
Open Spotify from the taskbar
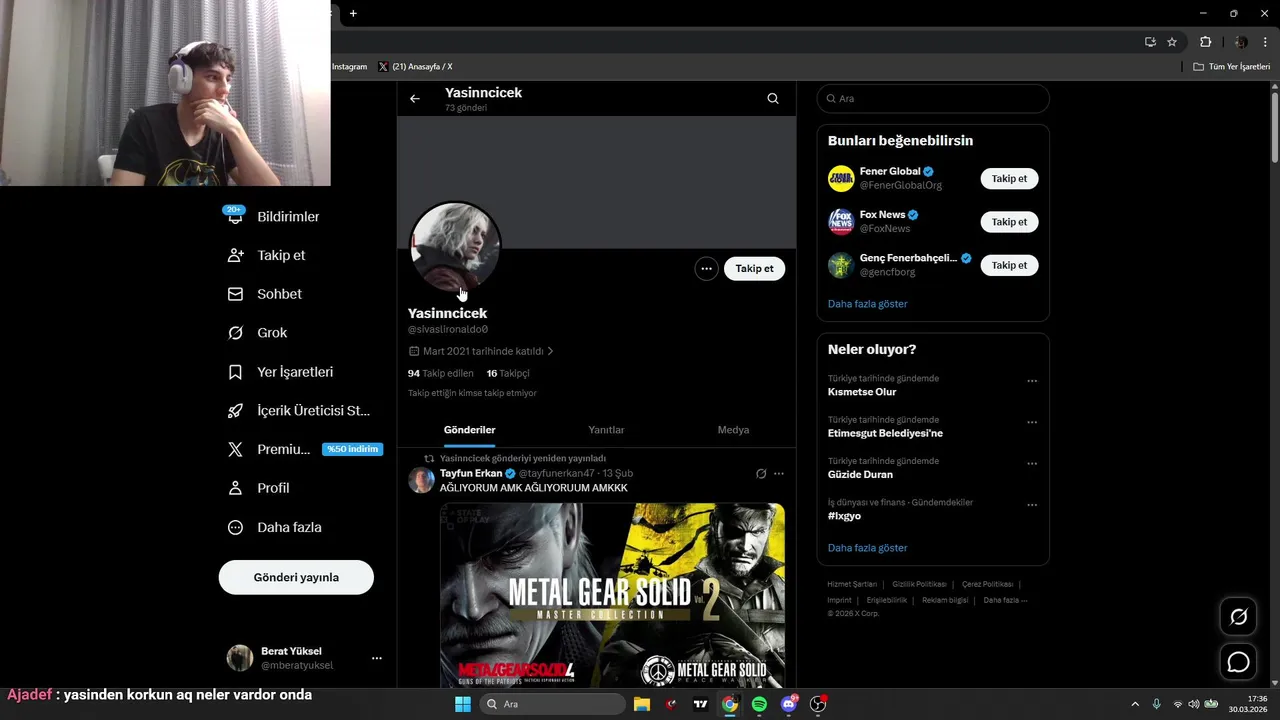tap(759, 704)
